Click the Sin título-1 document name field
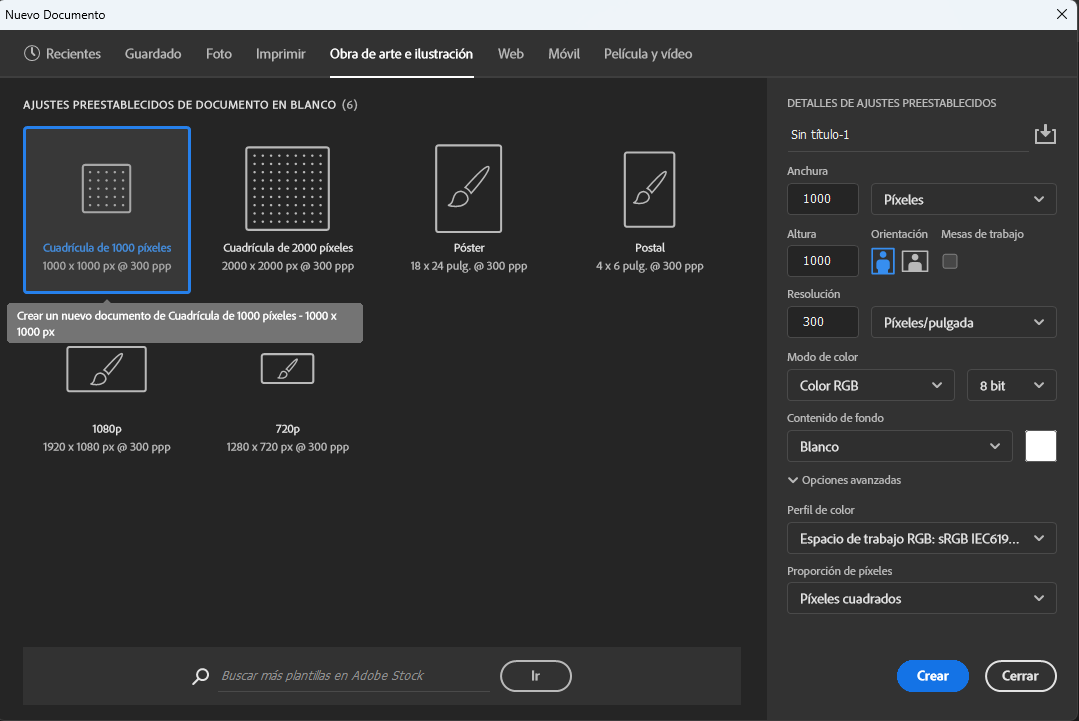Image resolution: width=1079 pixels, height=721 pixels. [x=907, y=135]
